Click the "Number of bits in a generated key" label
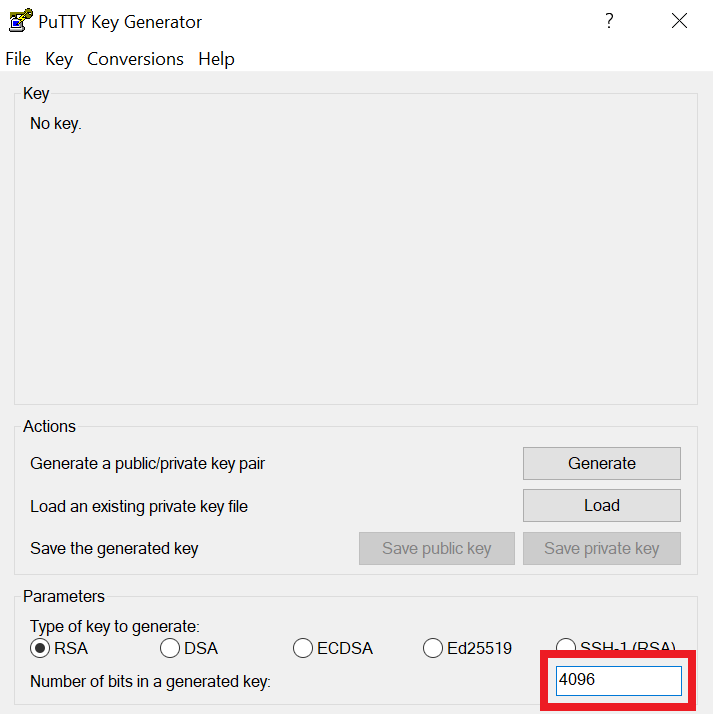The image size is (713, 714). coord(150,681)
